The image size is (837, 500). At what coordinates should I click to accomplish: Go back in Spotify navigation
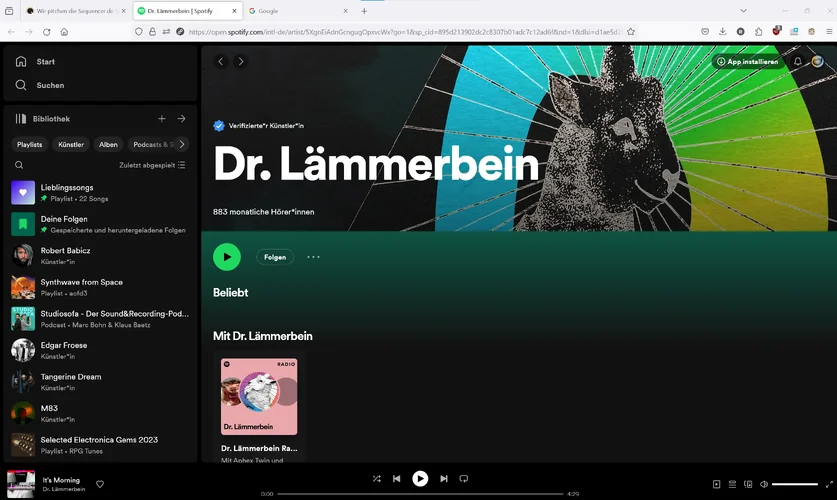[221, 61]
